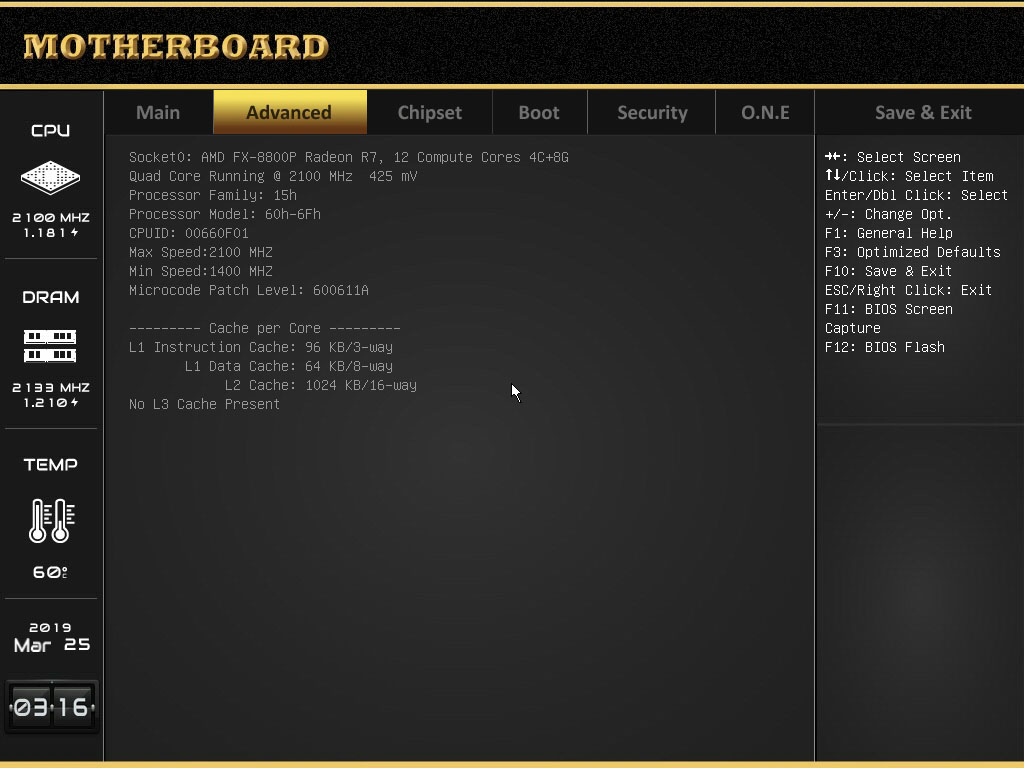Click the F11: BIOS Screen Capture hint

click(x=889, y=319)
